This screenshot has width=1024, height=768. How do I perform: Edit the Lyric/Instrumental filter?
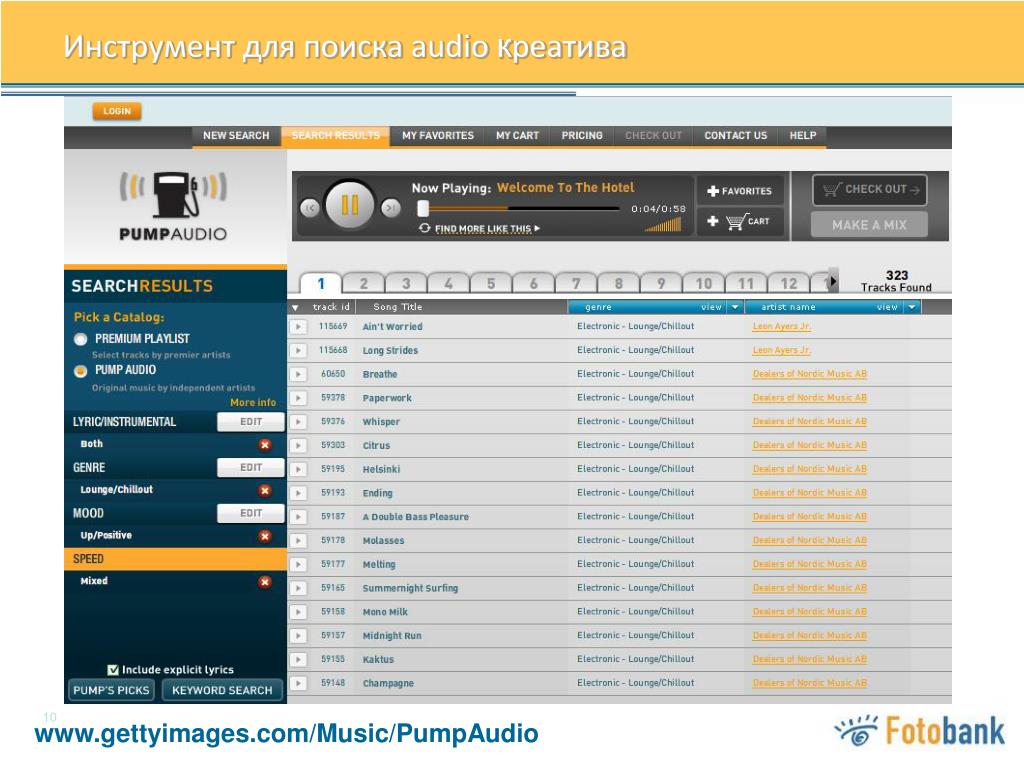(x=251, y=422)
